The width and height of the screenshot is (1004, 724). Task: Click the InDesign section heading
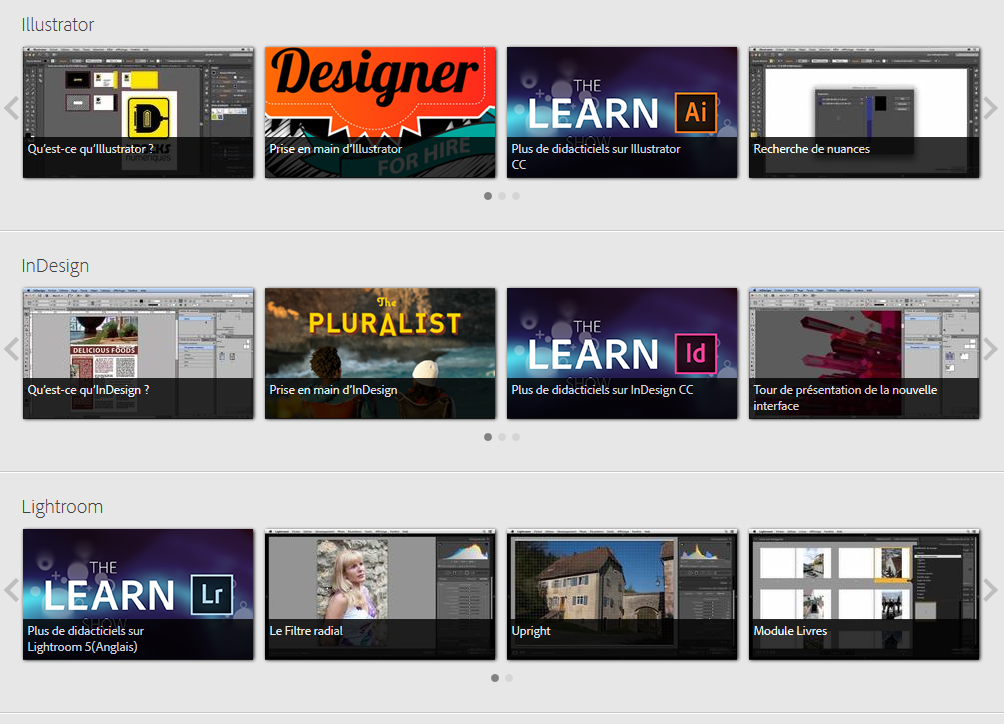pos(55,266)
